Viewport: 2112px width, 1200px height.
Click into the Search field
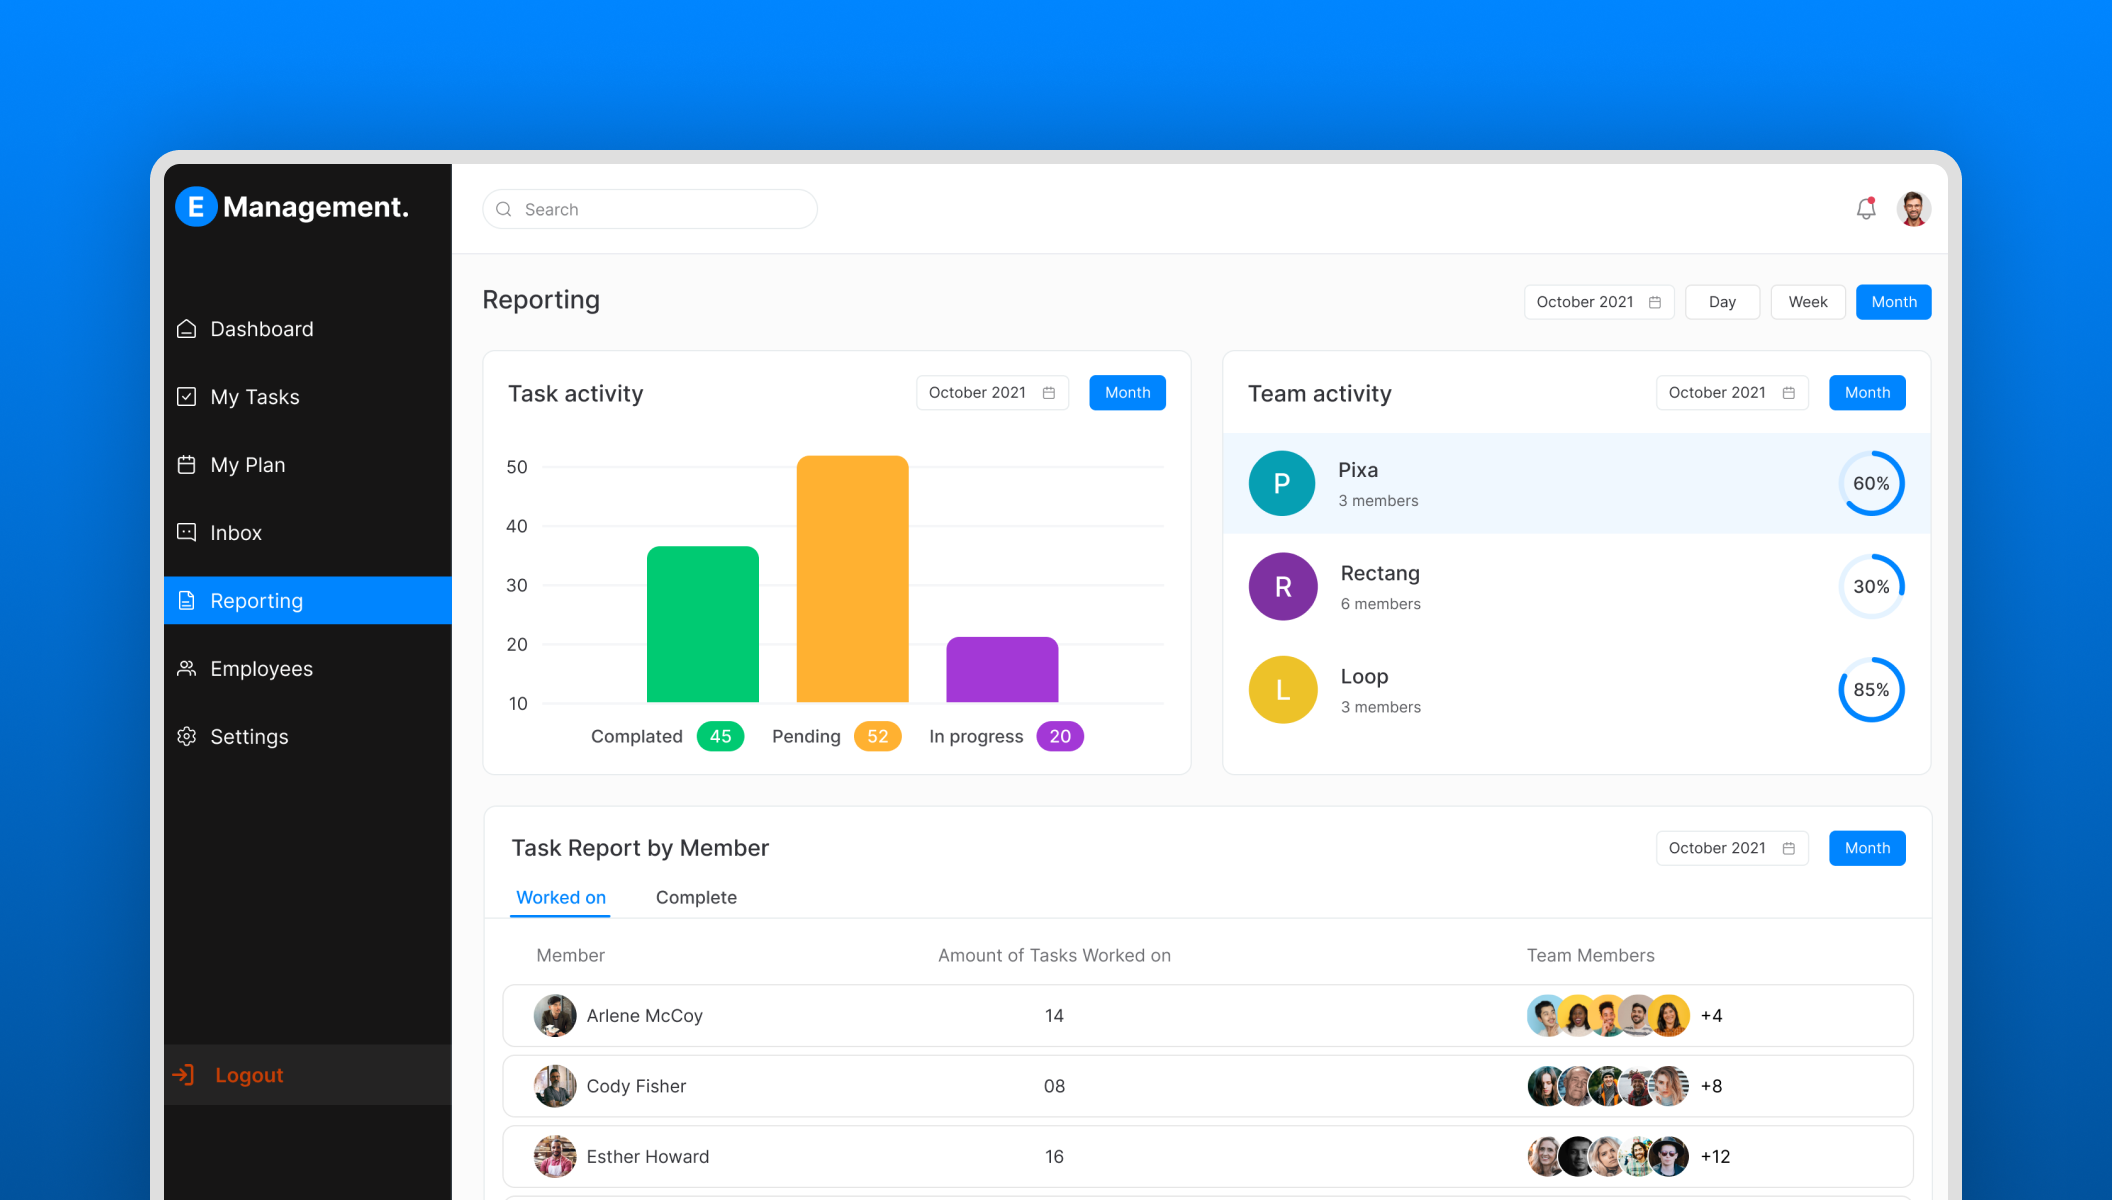pos(660,209)
